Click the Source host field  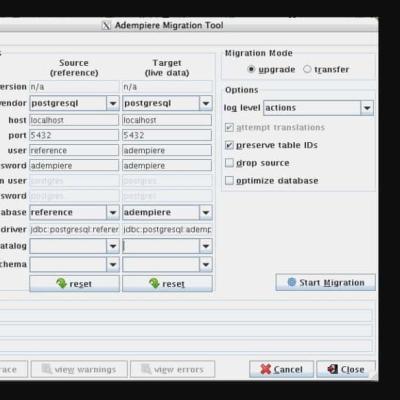[74, 120]
